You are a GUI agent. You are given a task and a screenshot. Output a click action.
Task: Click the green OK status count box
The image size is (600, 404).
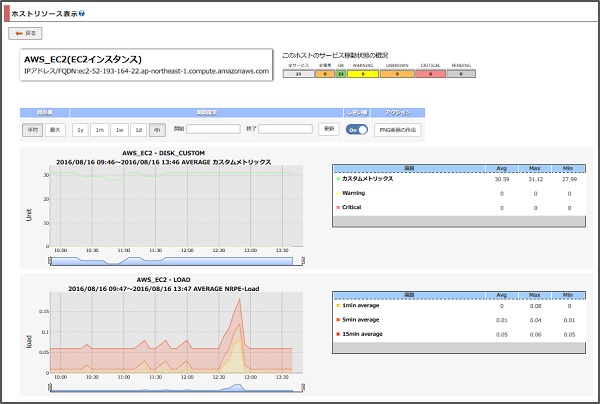(341, 74)
